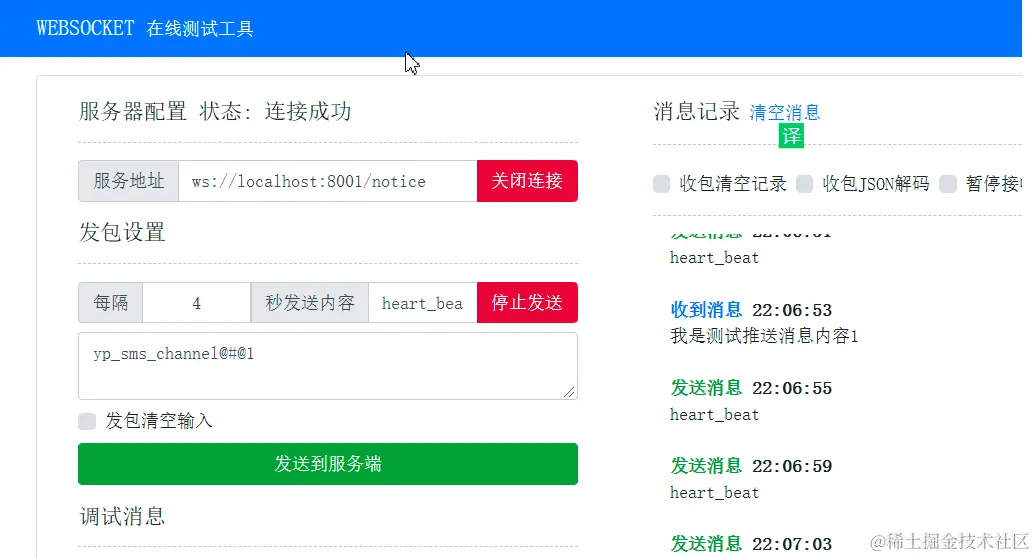Click the 关闭连接 button
This screenshot has width=1036, height=558.
(527, 181)
